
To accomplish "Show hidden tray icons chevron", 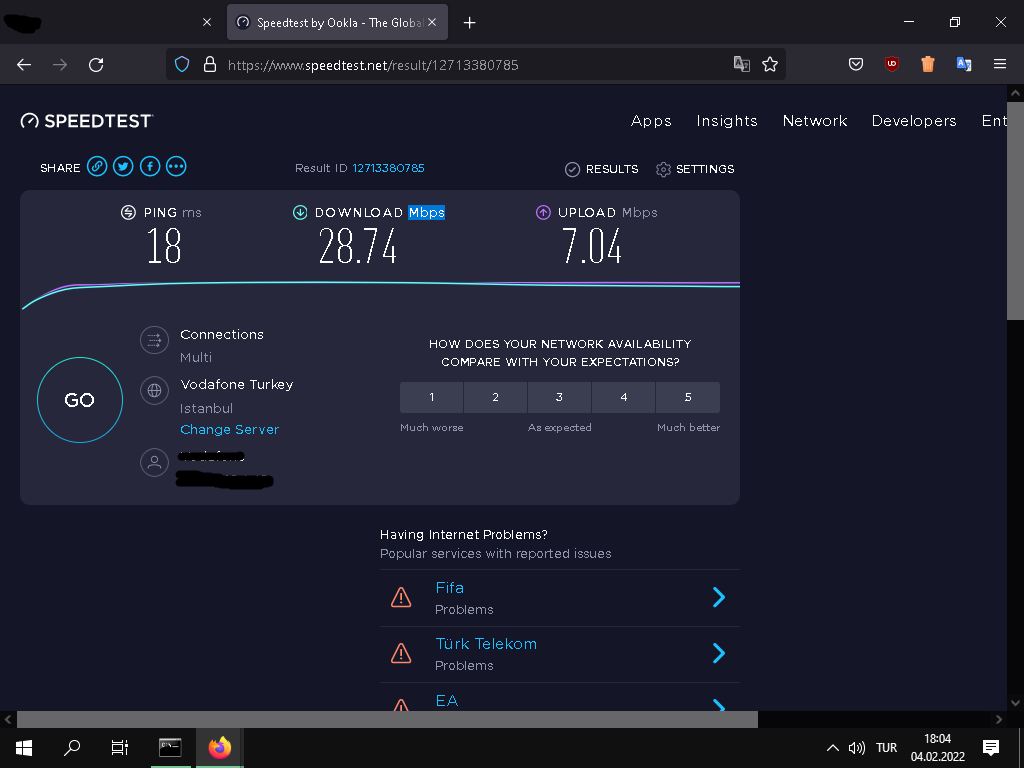I will click(833, 748).
